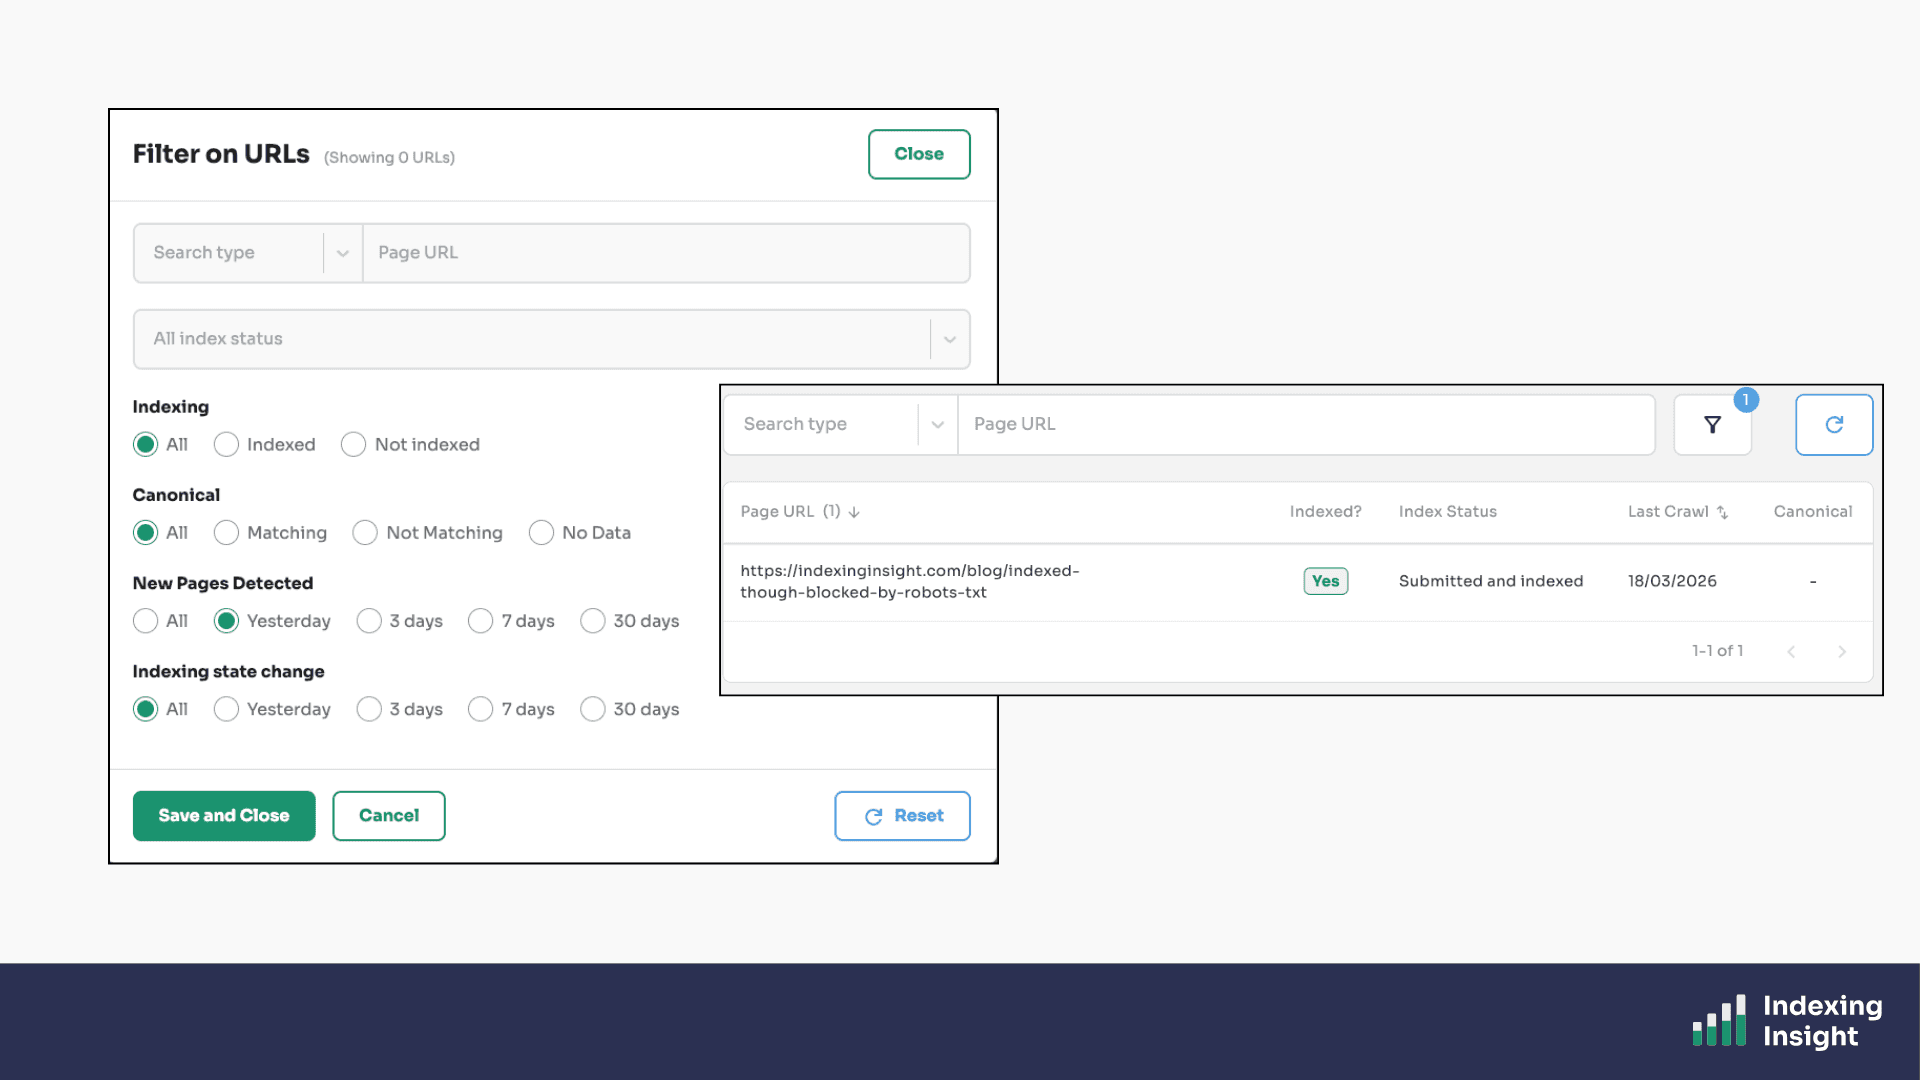Click Page URL field in filter dialog
Image resolution: width=1920 pixels, height=1080 pixels.
click(x=665, y=253)
